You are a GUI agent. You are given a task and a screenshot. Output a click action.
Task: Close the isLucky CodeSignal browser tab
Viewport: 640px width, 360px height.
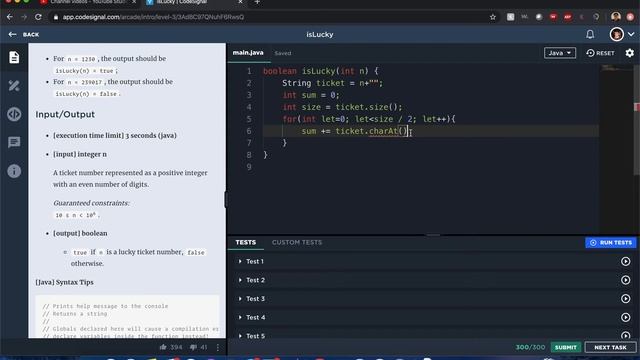pyautogui.click(x=240, y=2)
